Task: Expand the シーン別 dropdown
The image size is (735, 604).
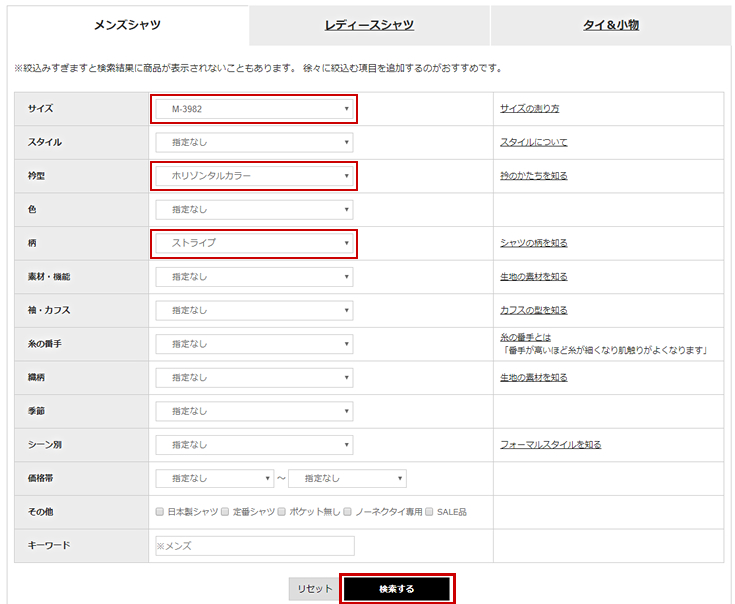Action: 254,445
